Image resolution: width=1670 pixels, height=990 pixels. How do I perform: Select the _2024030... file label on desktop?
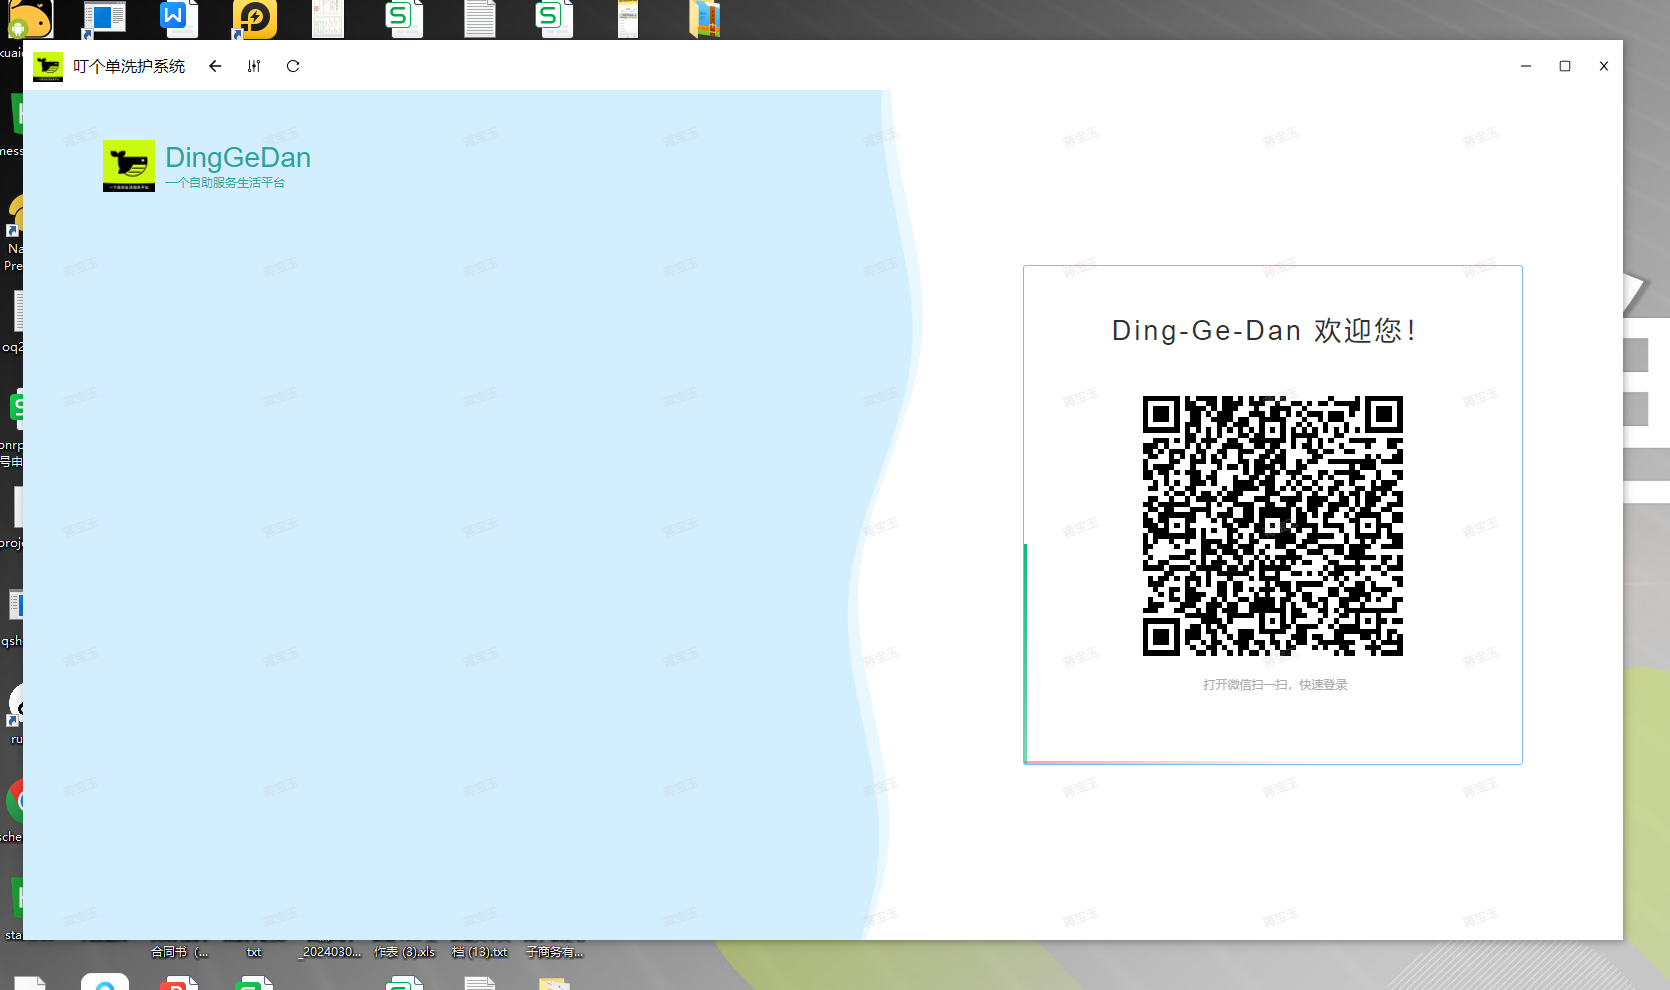coord(329,952)
